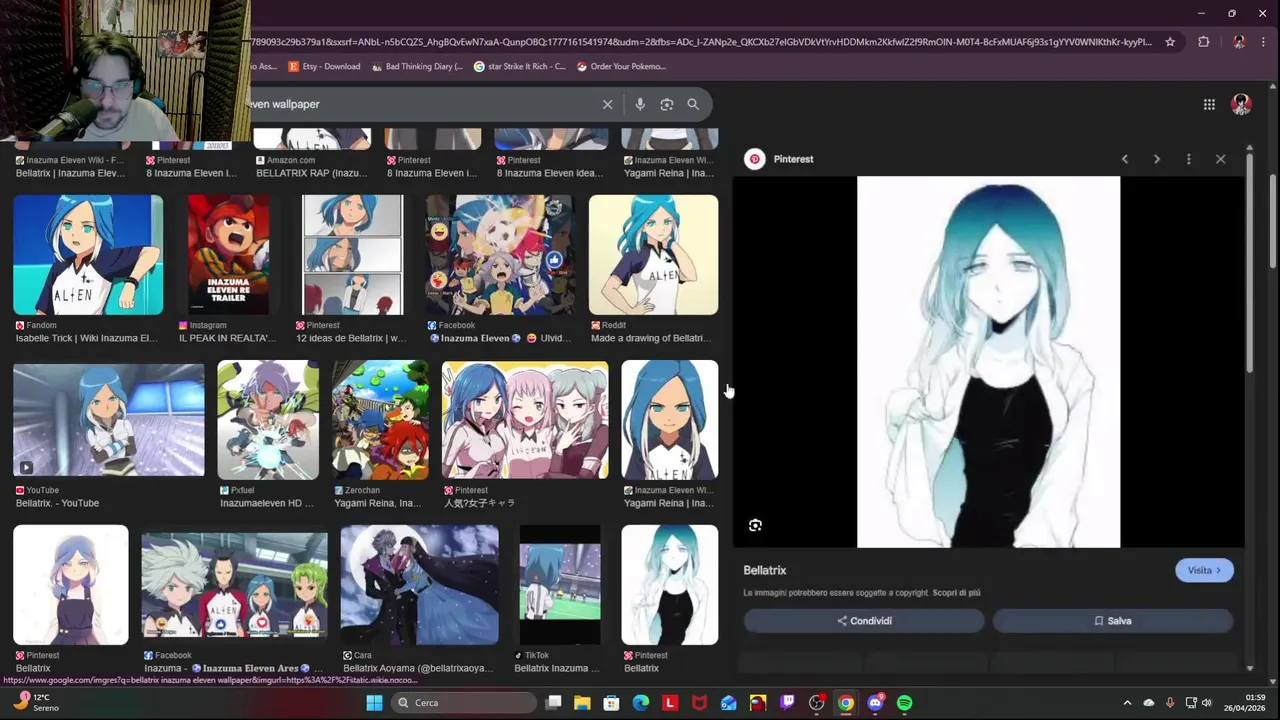The image size is (1280, 720).
Task: Select the Reddit drawing of Bellatrix thumbnail
Action: pyautogui.click(x=653, y=255)
